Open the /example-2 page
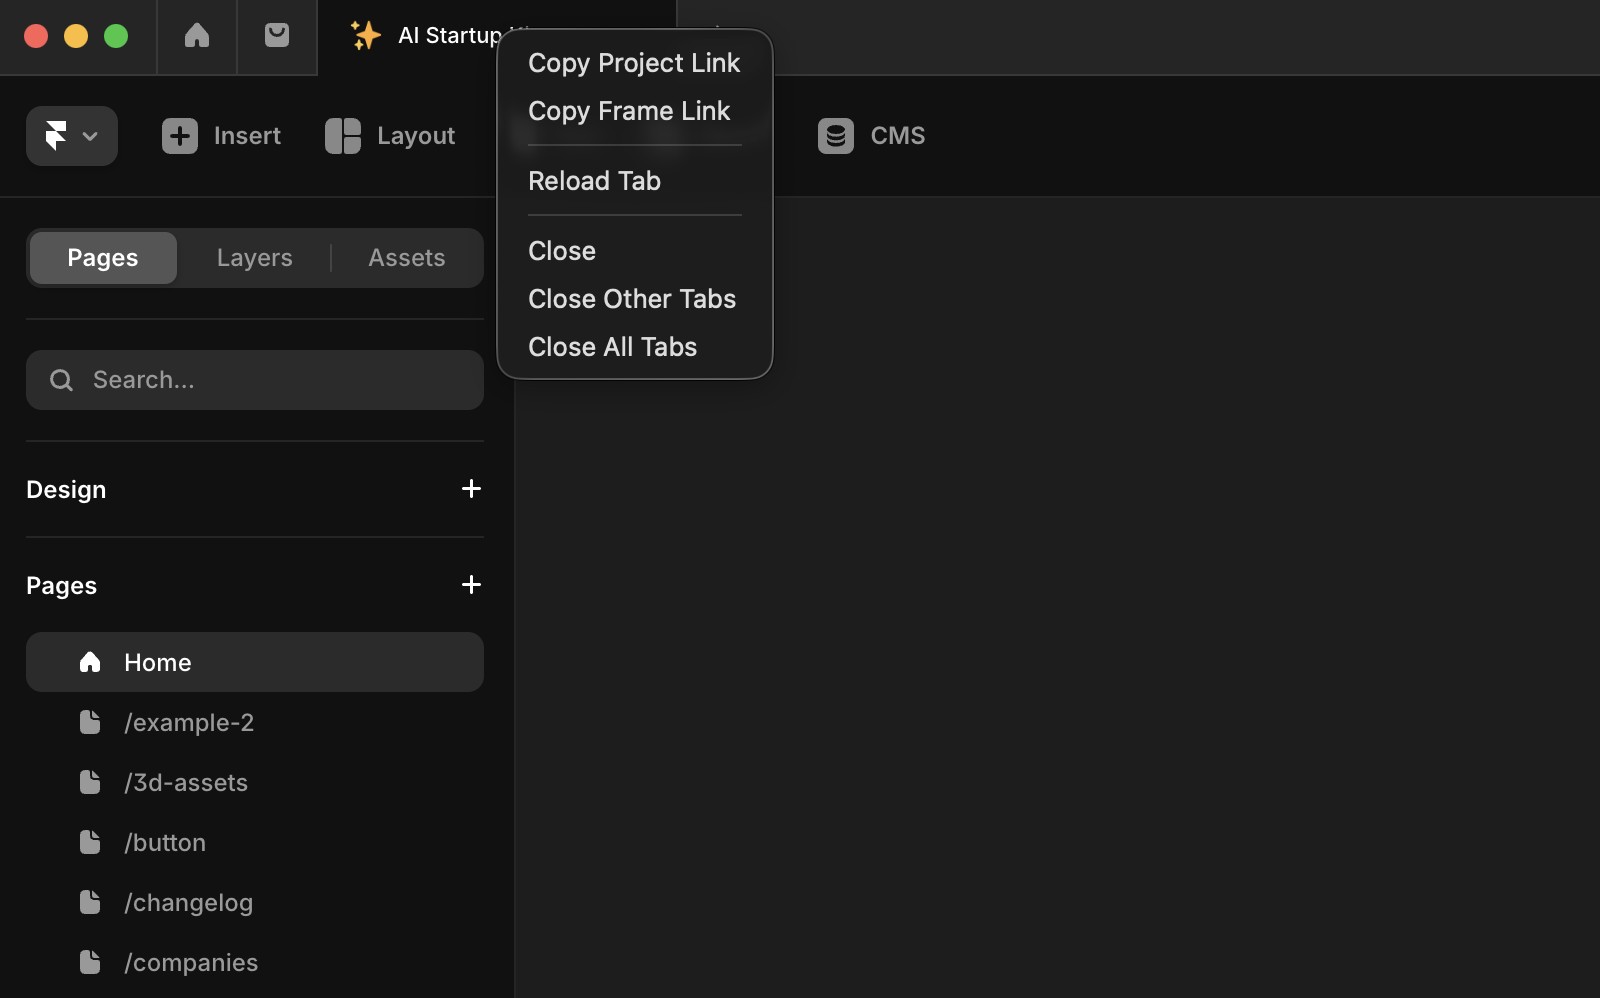Viewport: 1600px width, 998px height. click(x=255, y=722)
